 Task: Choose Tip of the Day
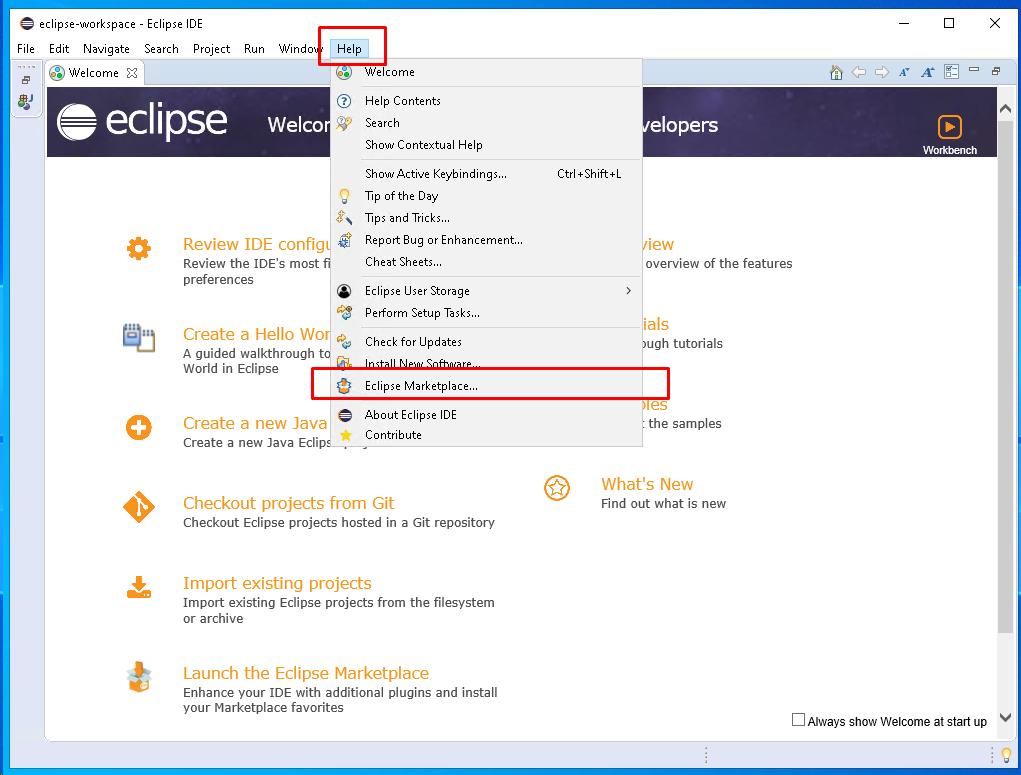tap(486, 196)
